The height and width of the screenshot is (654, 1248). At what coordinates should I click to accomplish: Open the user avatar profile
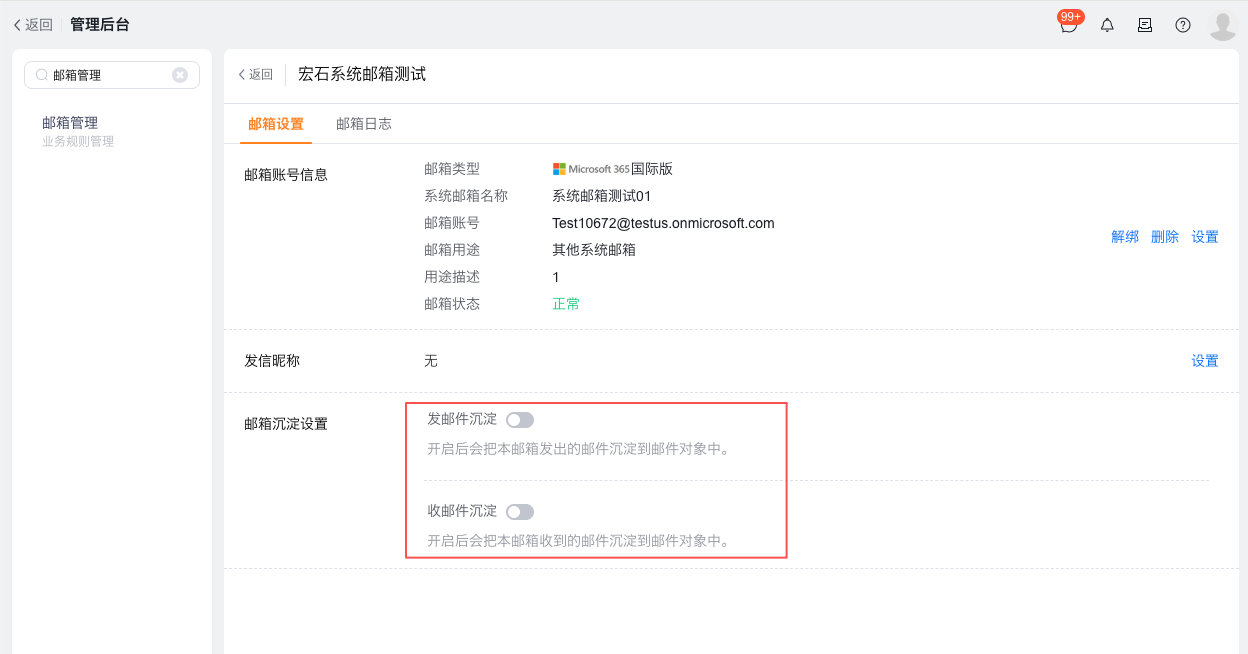[x=1222, y=25]
